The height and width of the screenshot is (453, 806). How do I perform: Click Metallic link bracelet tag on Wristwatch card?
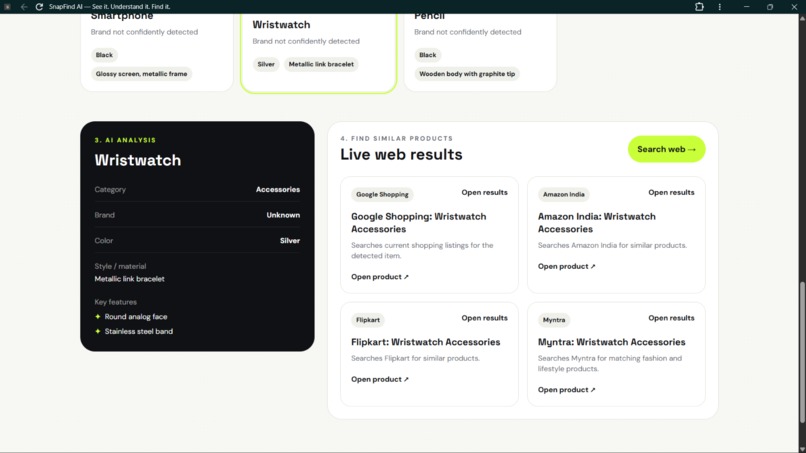point(321,64)
